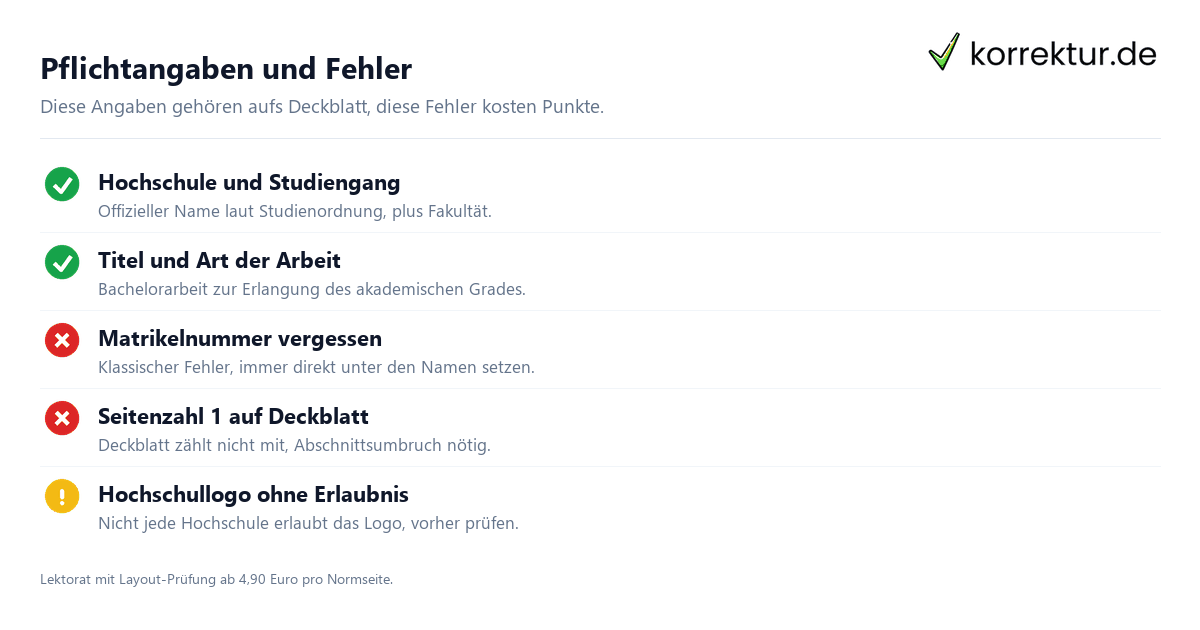The height and width of the screenshot is (630, 1200).
Task: Click the Abschnittsumbruch nötig description line
Action: [294, 445]
